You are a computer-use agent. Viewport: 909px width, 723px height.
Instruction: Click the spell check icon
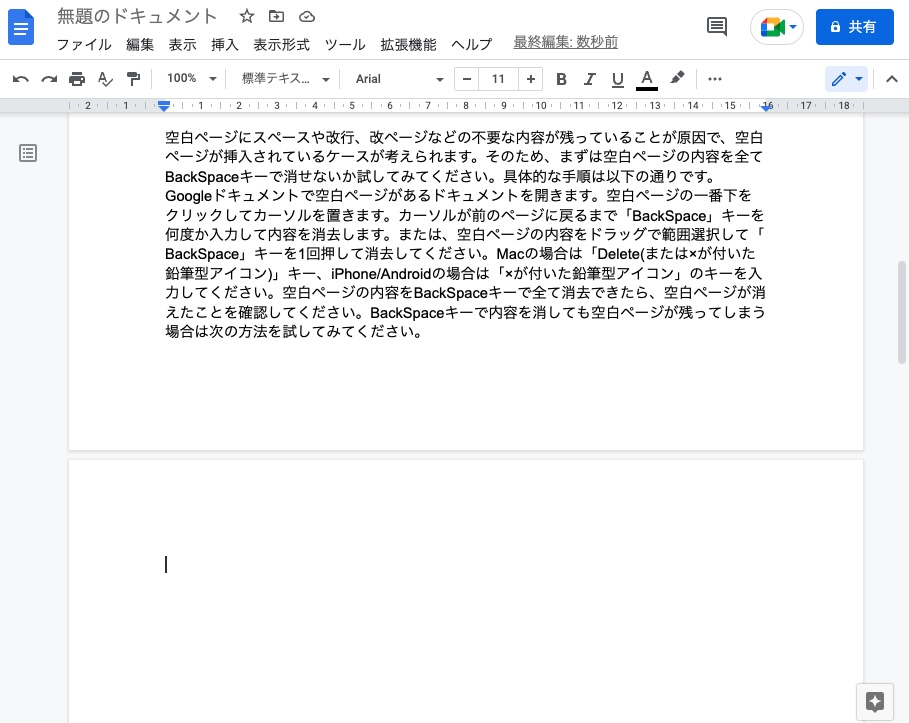point(105,78)
